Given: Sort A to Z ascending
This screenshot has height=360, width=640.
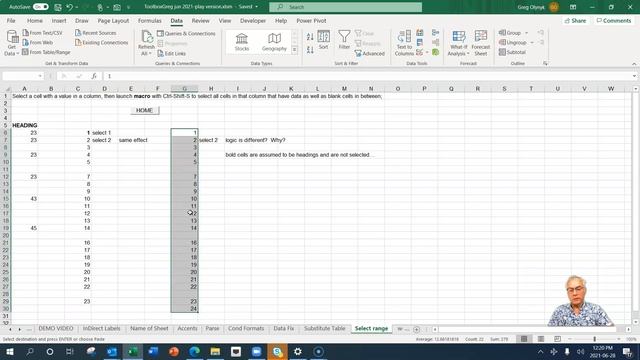Looking at the screenshot, I should pos(310,37).
